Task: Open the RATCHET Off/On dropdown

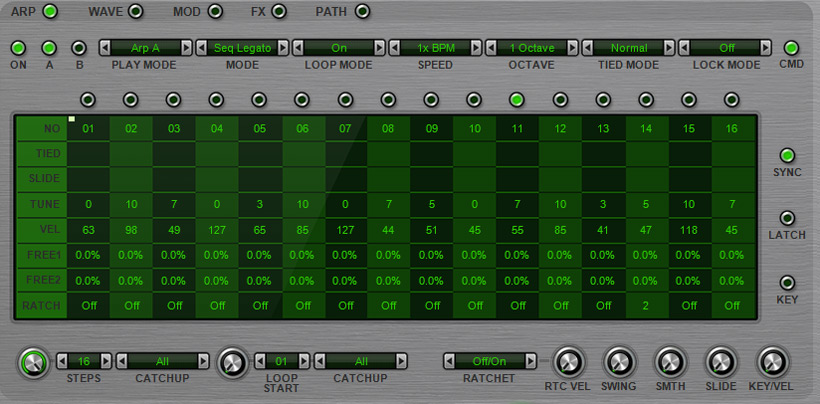Action: [x=490, y=361]
